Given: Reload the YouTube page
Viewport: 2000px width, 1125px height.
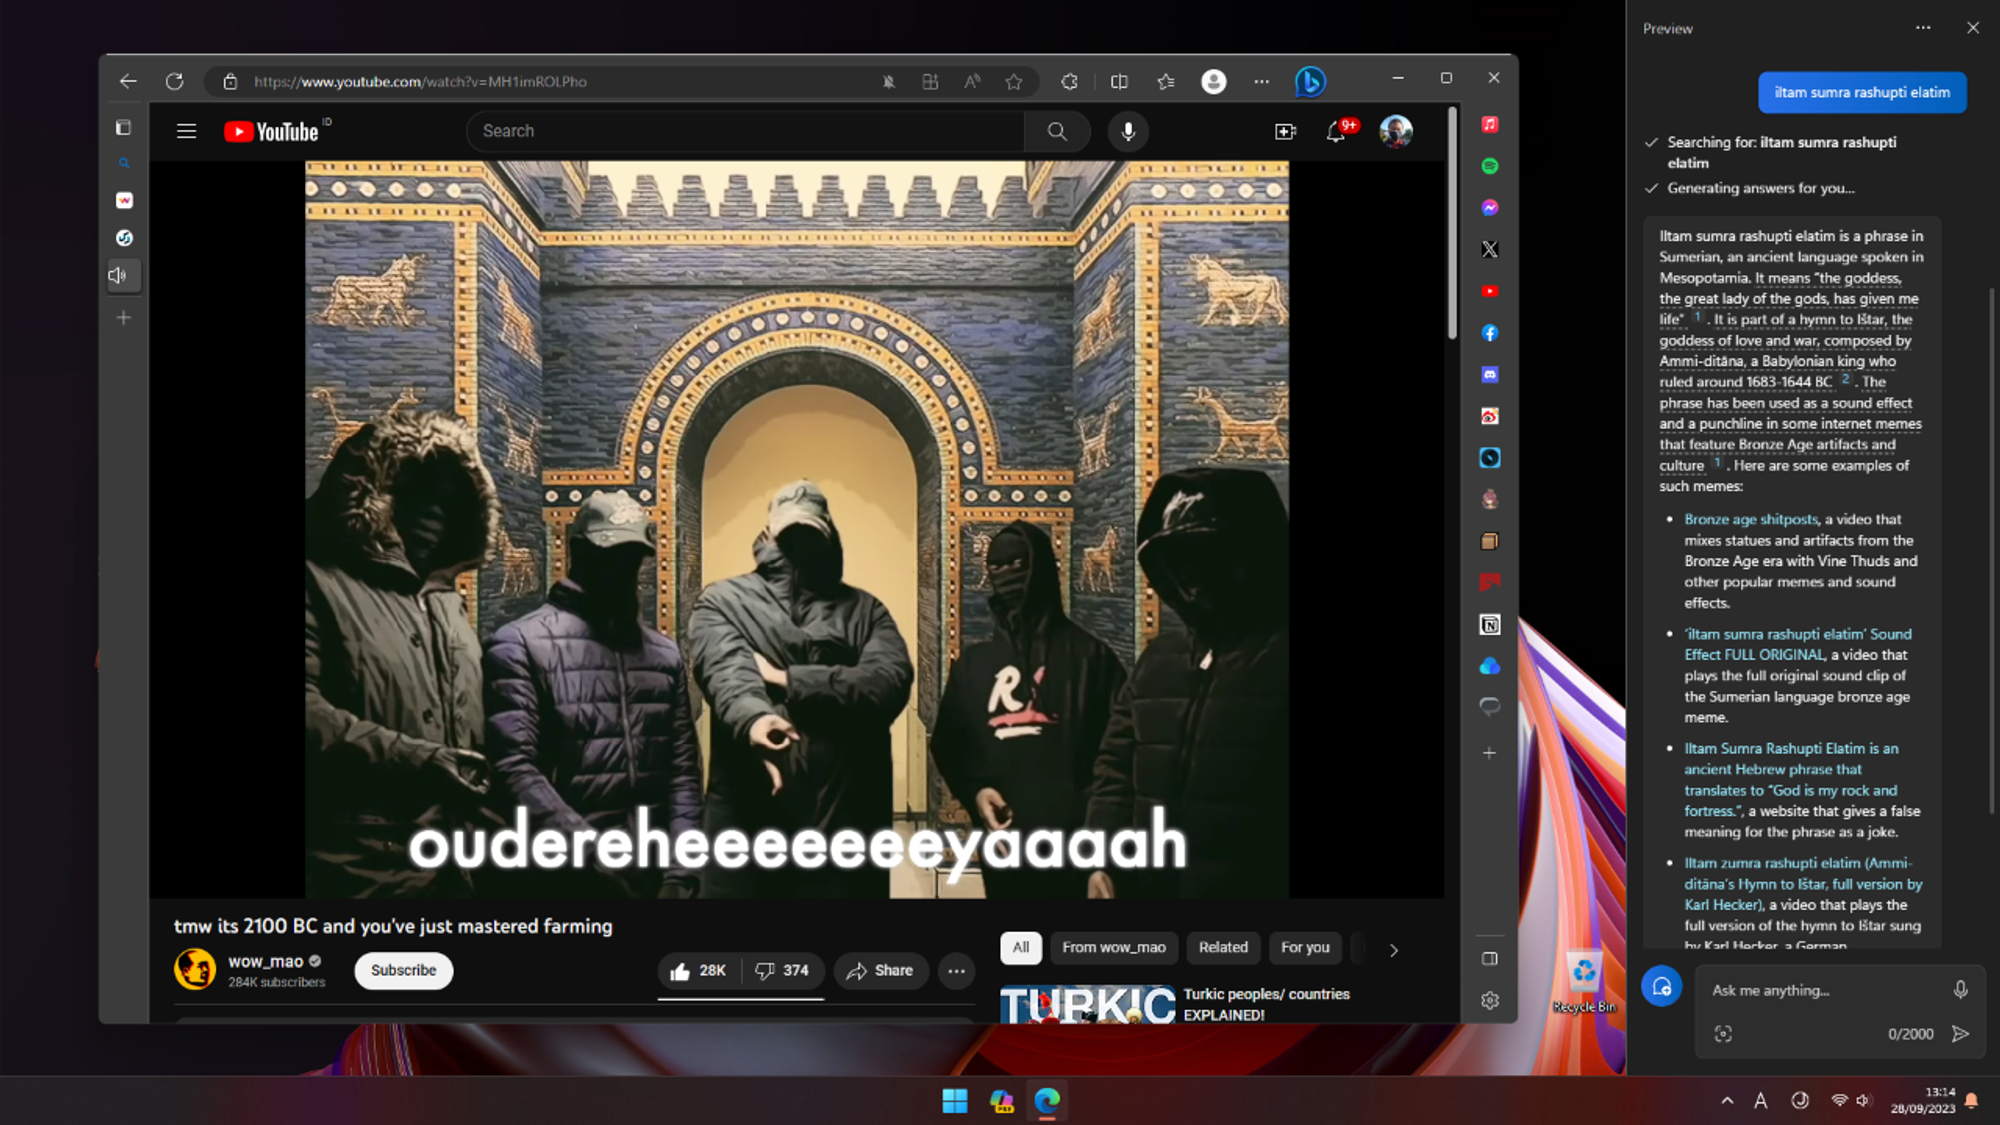Looking at the screenshot, I should pos(174,82).
